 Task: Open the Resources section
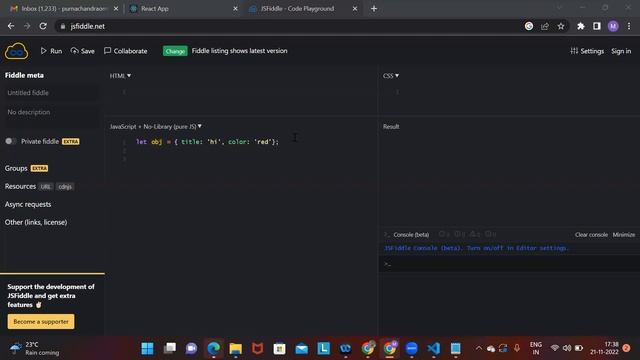pos(20,186)
